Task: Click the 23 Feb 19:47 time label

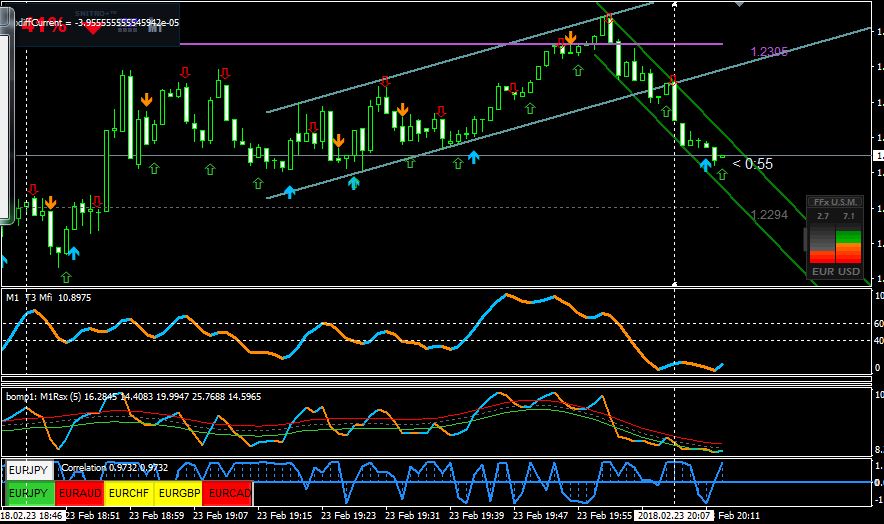Action: click(541, 516)
